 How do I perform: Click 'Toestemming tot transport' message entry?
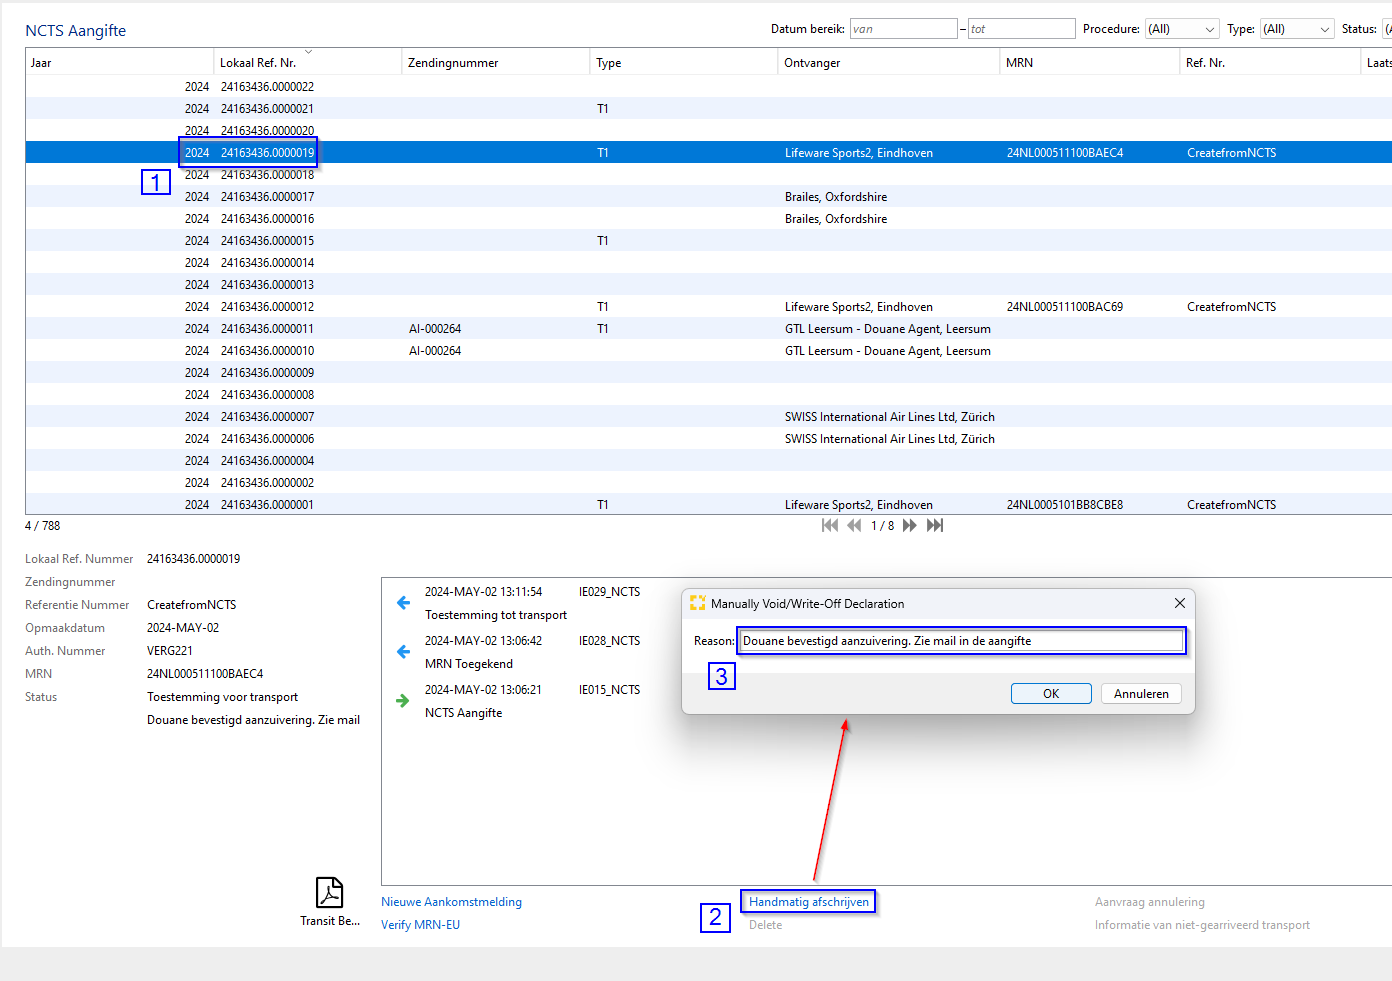(495, 615)
